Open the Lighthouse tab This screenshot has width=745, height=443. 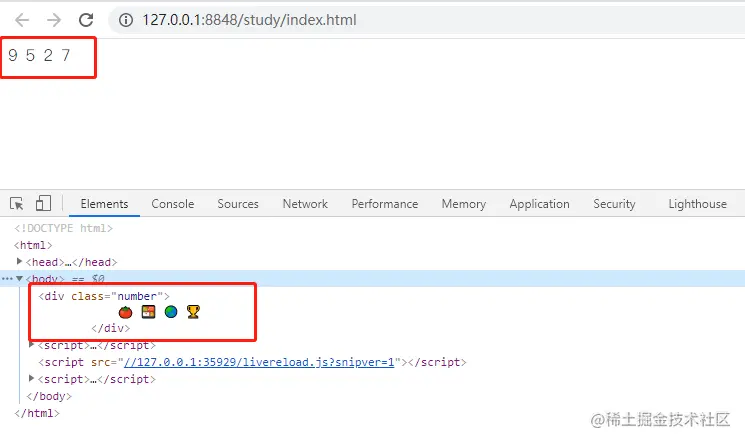(697, 204)
